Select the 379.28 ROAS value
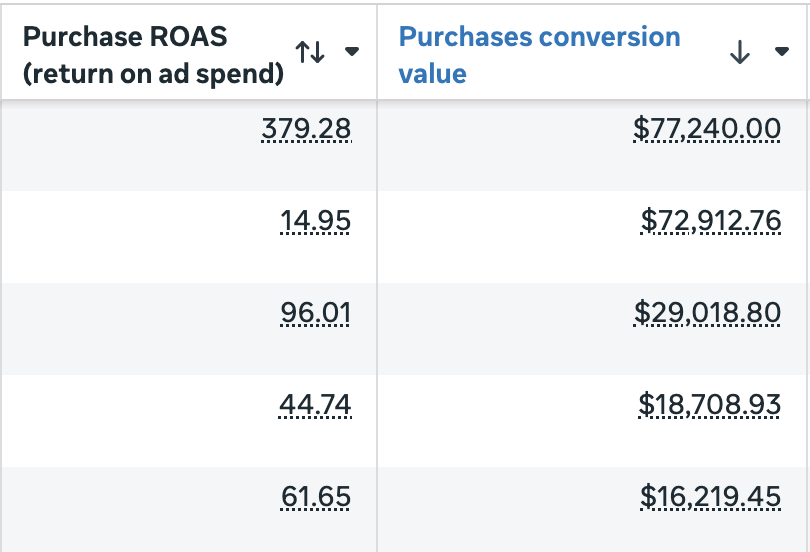Screen dimensions: 810x552 (x=306, y=129)
